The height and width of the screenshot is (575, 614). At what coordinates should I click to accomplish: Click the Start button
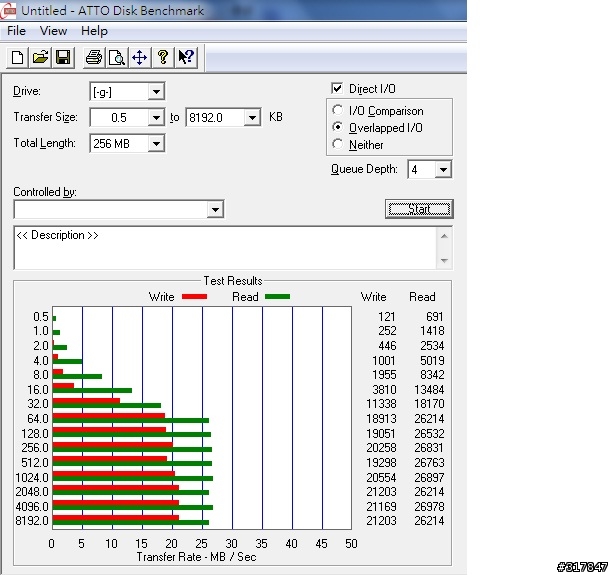click(x=419, y=209)
